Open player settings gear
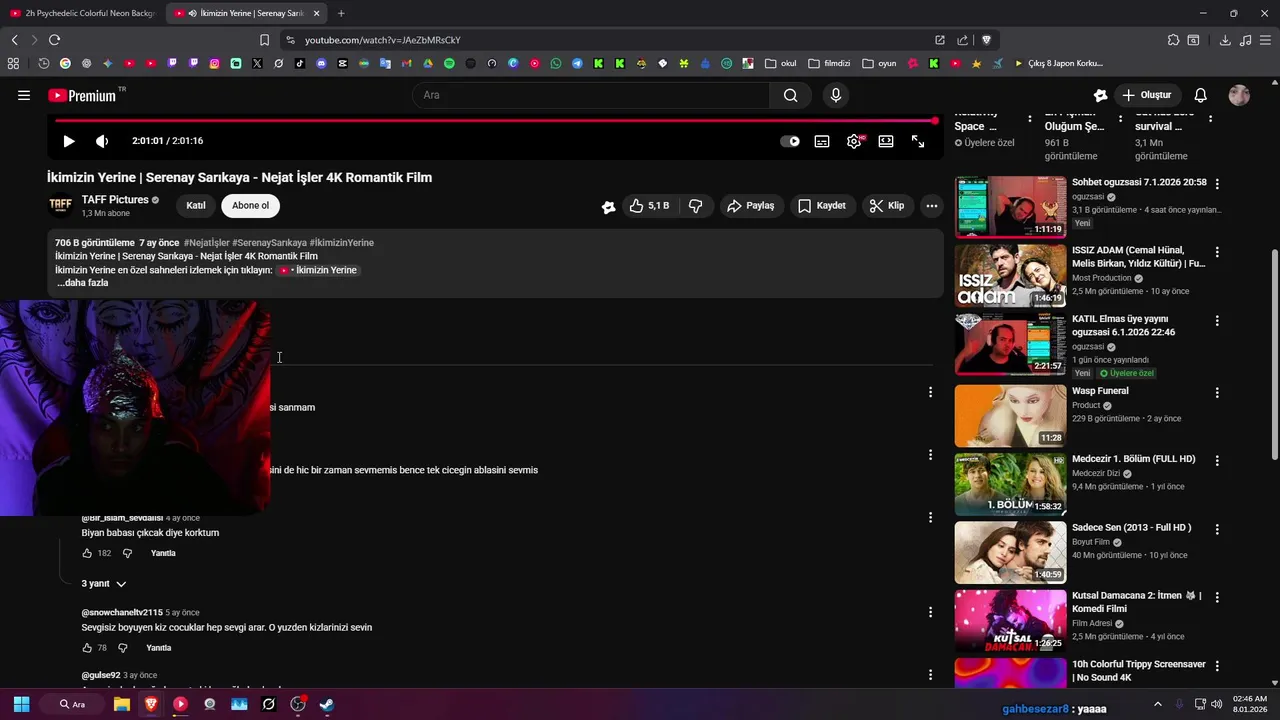1280x720 pixels. click(854, 141)
